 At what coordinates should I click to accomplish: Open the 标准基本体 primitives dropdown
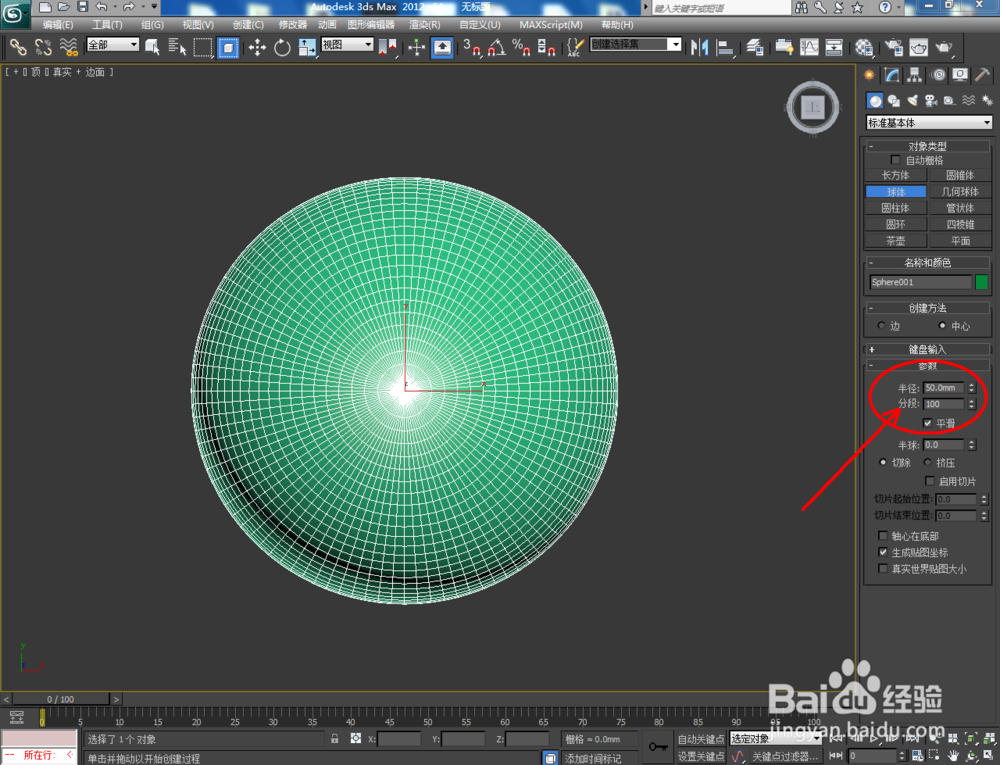pyautogui.click(x=929, y=122)
